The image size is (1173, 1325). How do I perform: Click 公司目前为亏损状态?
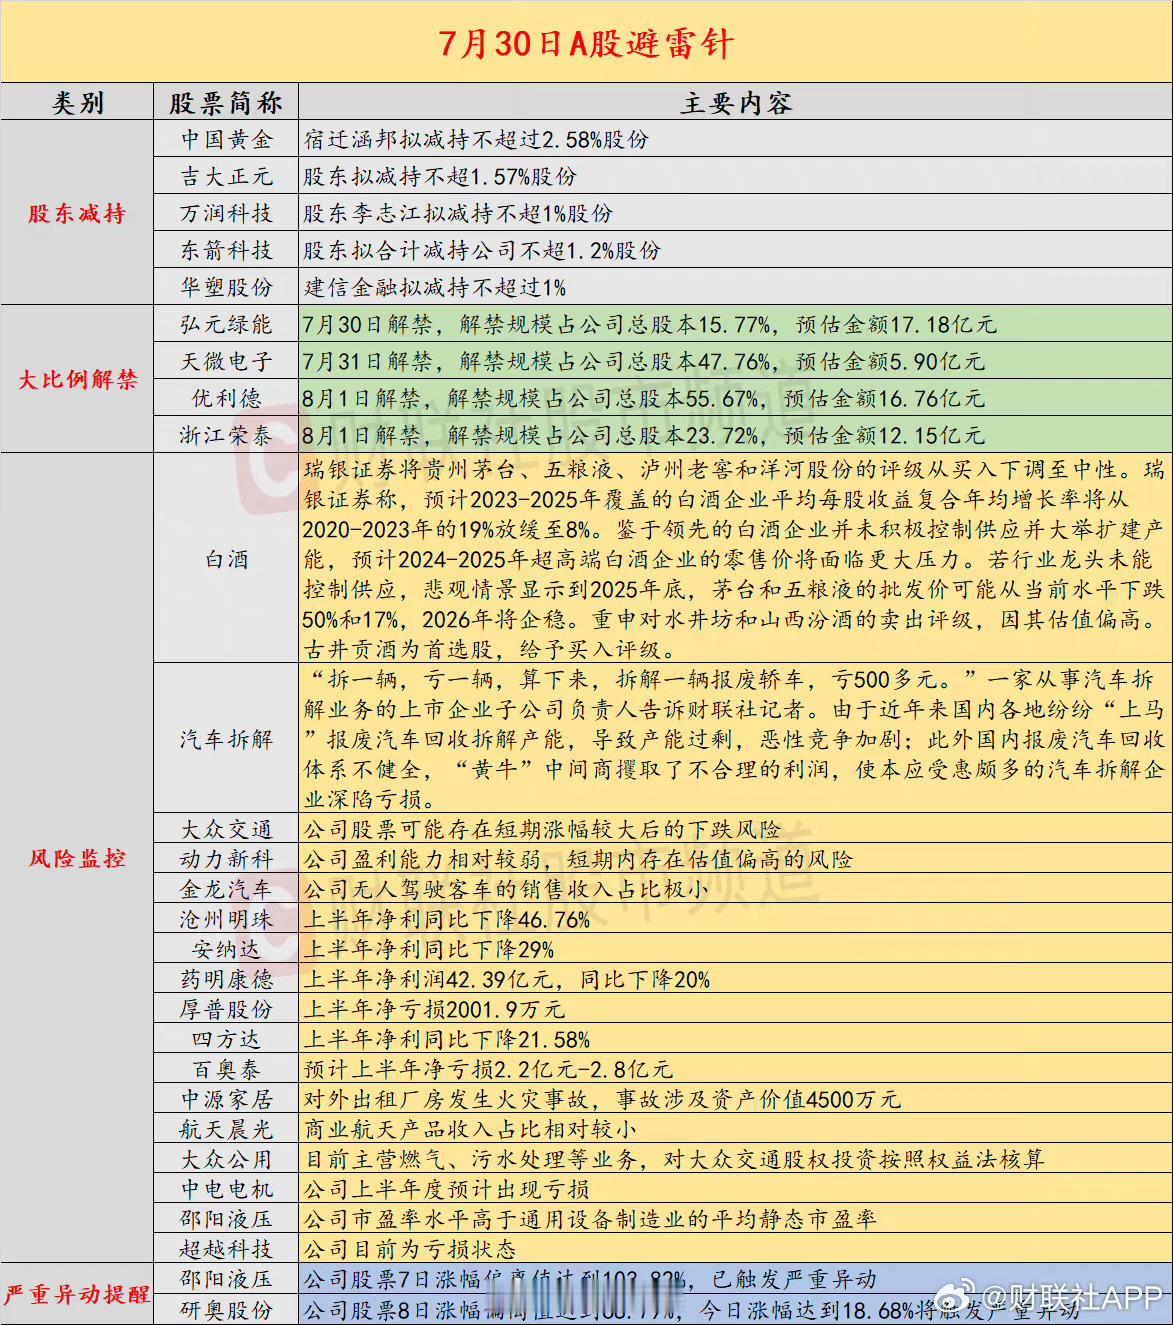410,1249
